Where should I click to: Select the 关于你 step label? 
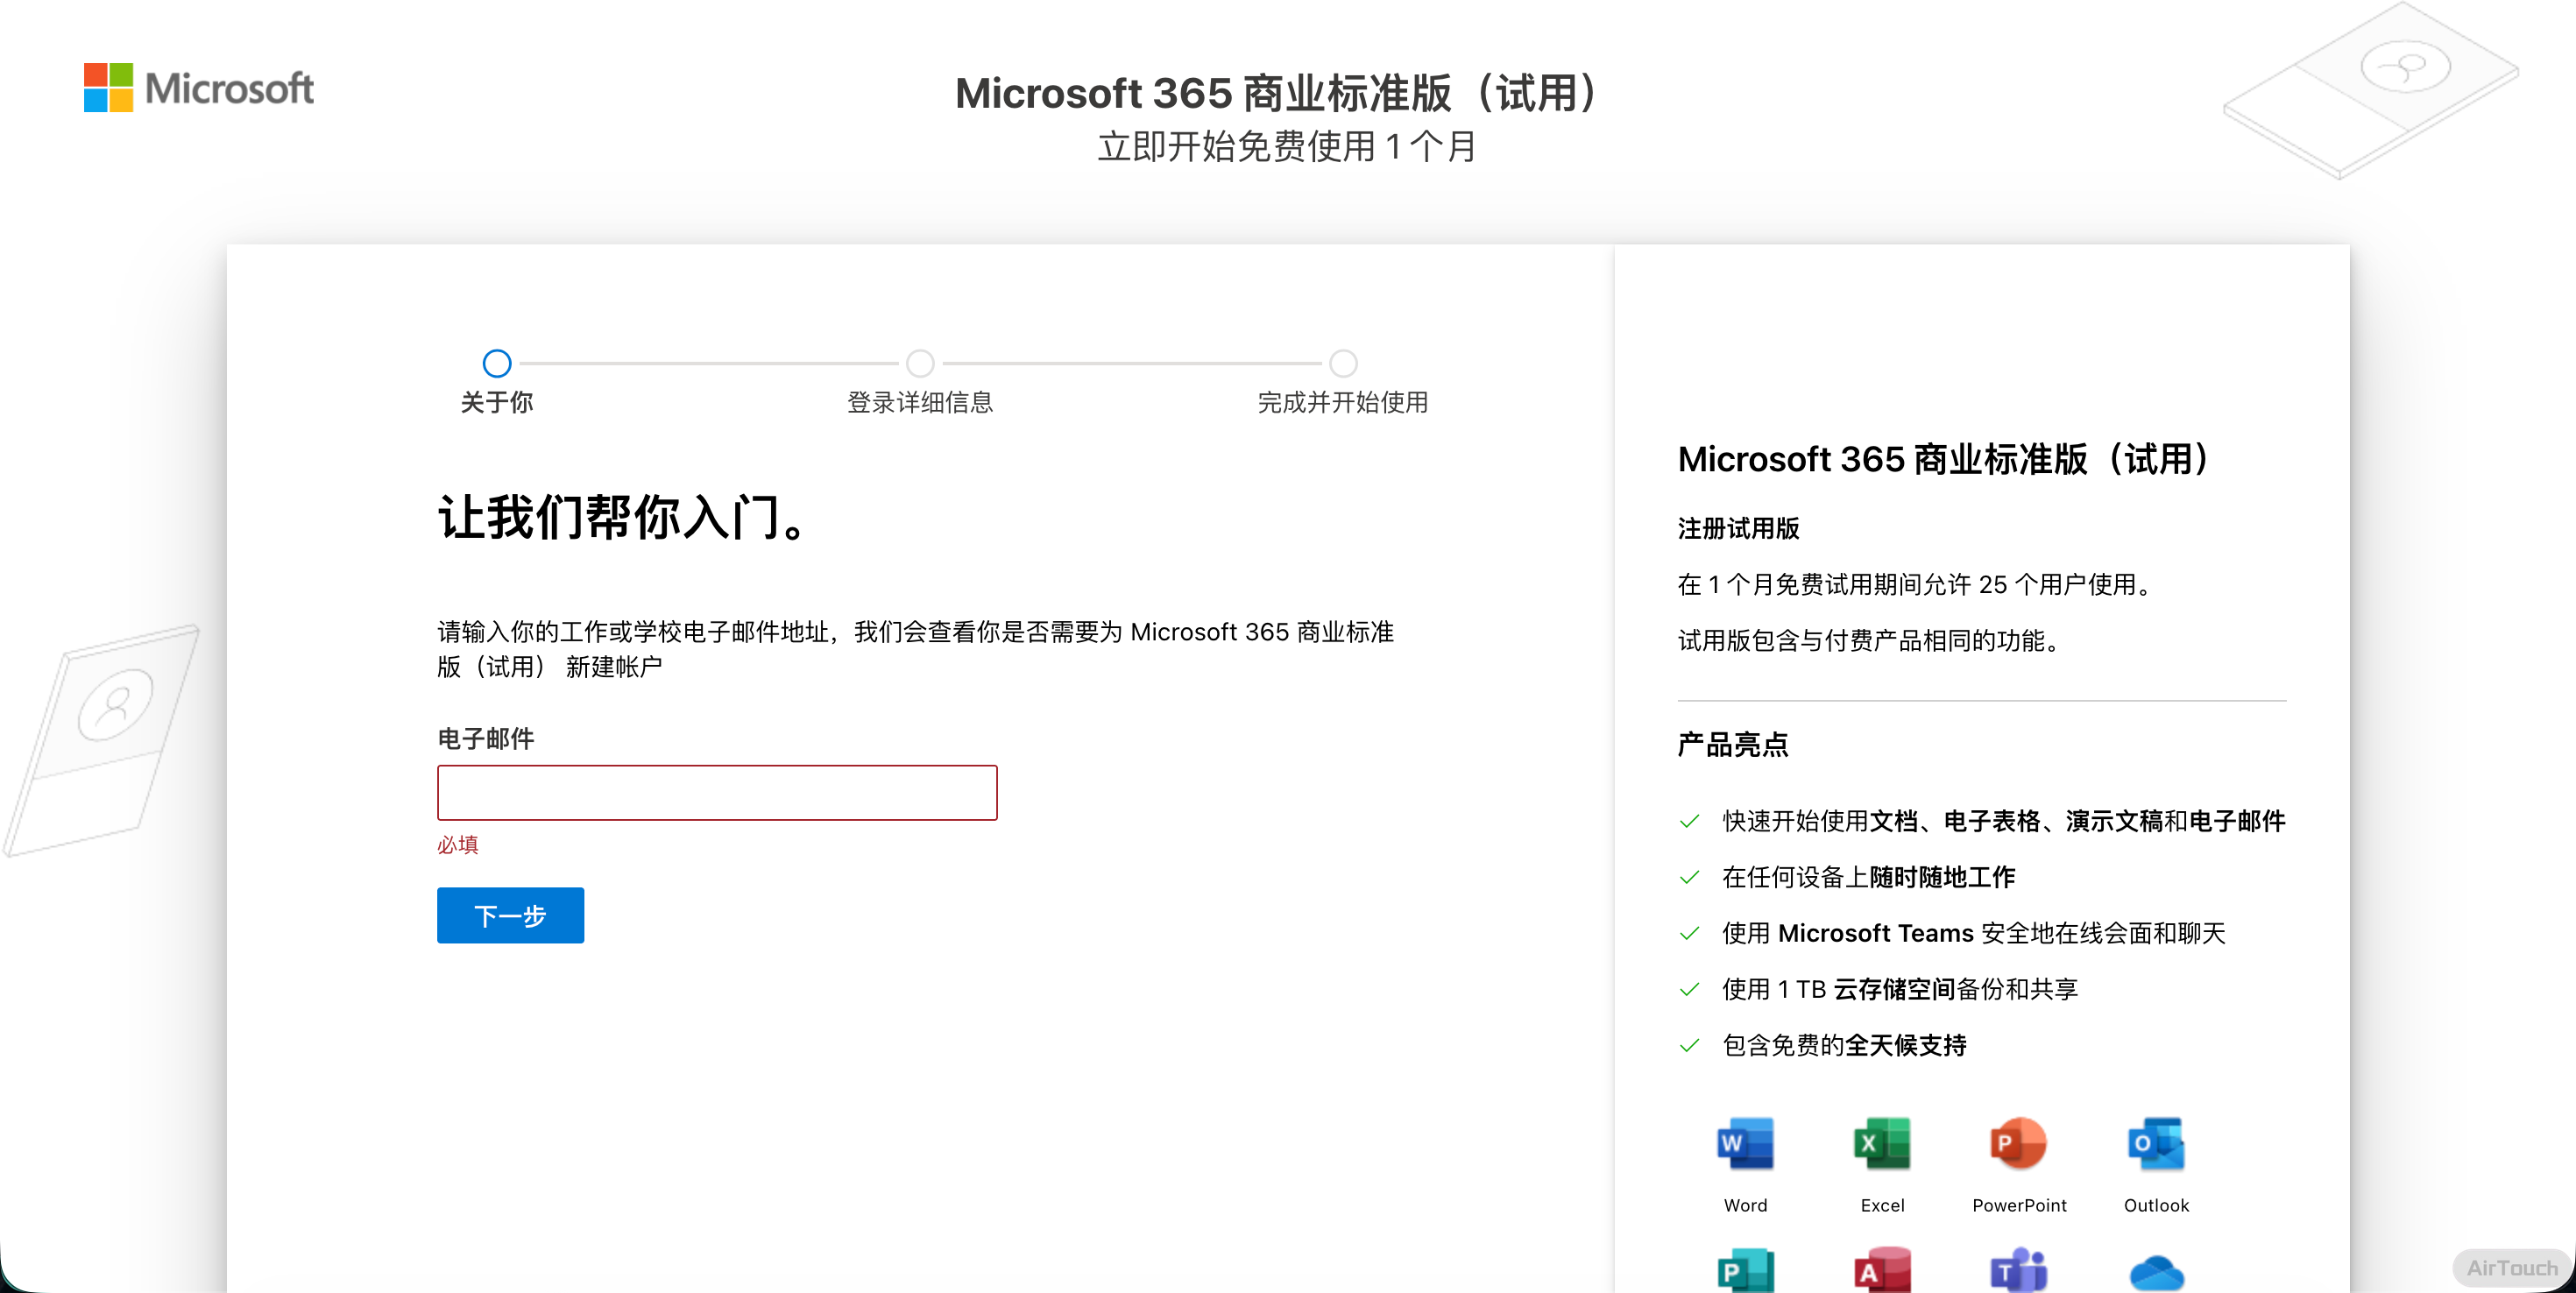click(x=497, y=402)
